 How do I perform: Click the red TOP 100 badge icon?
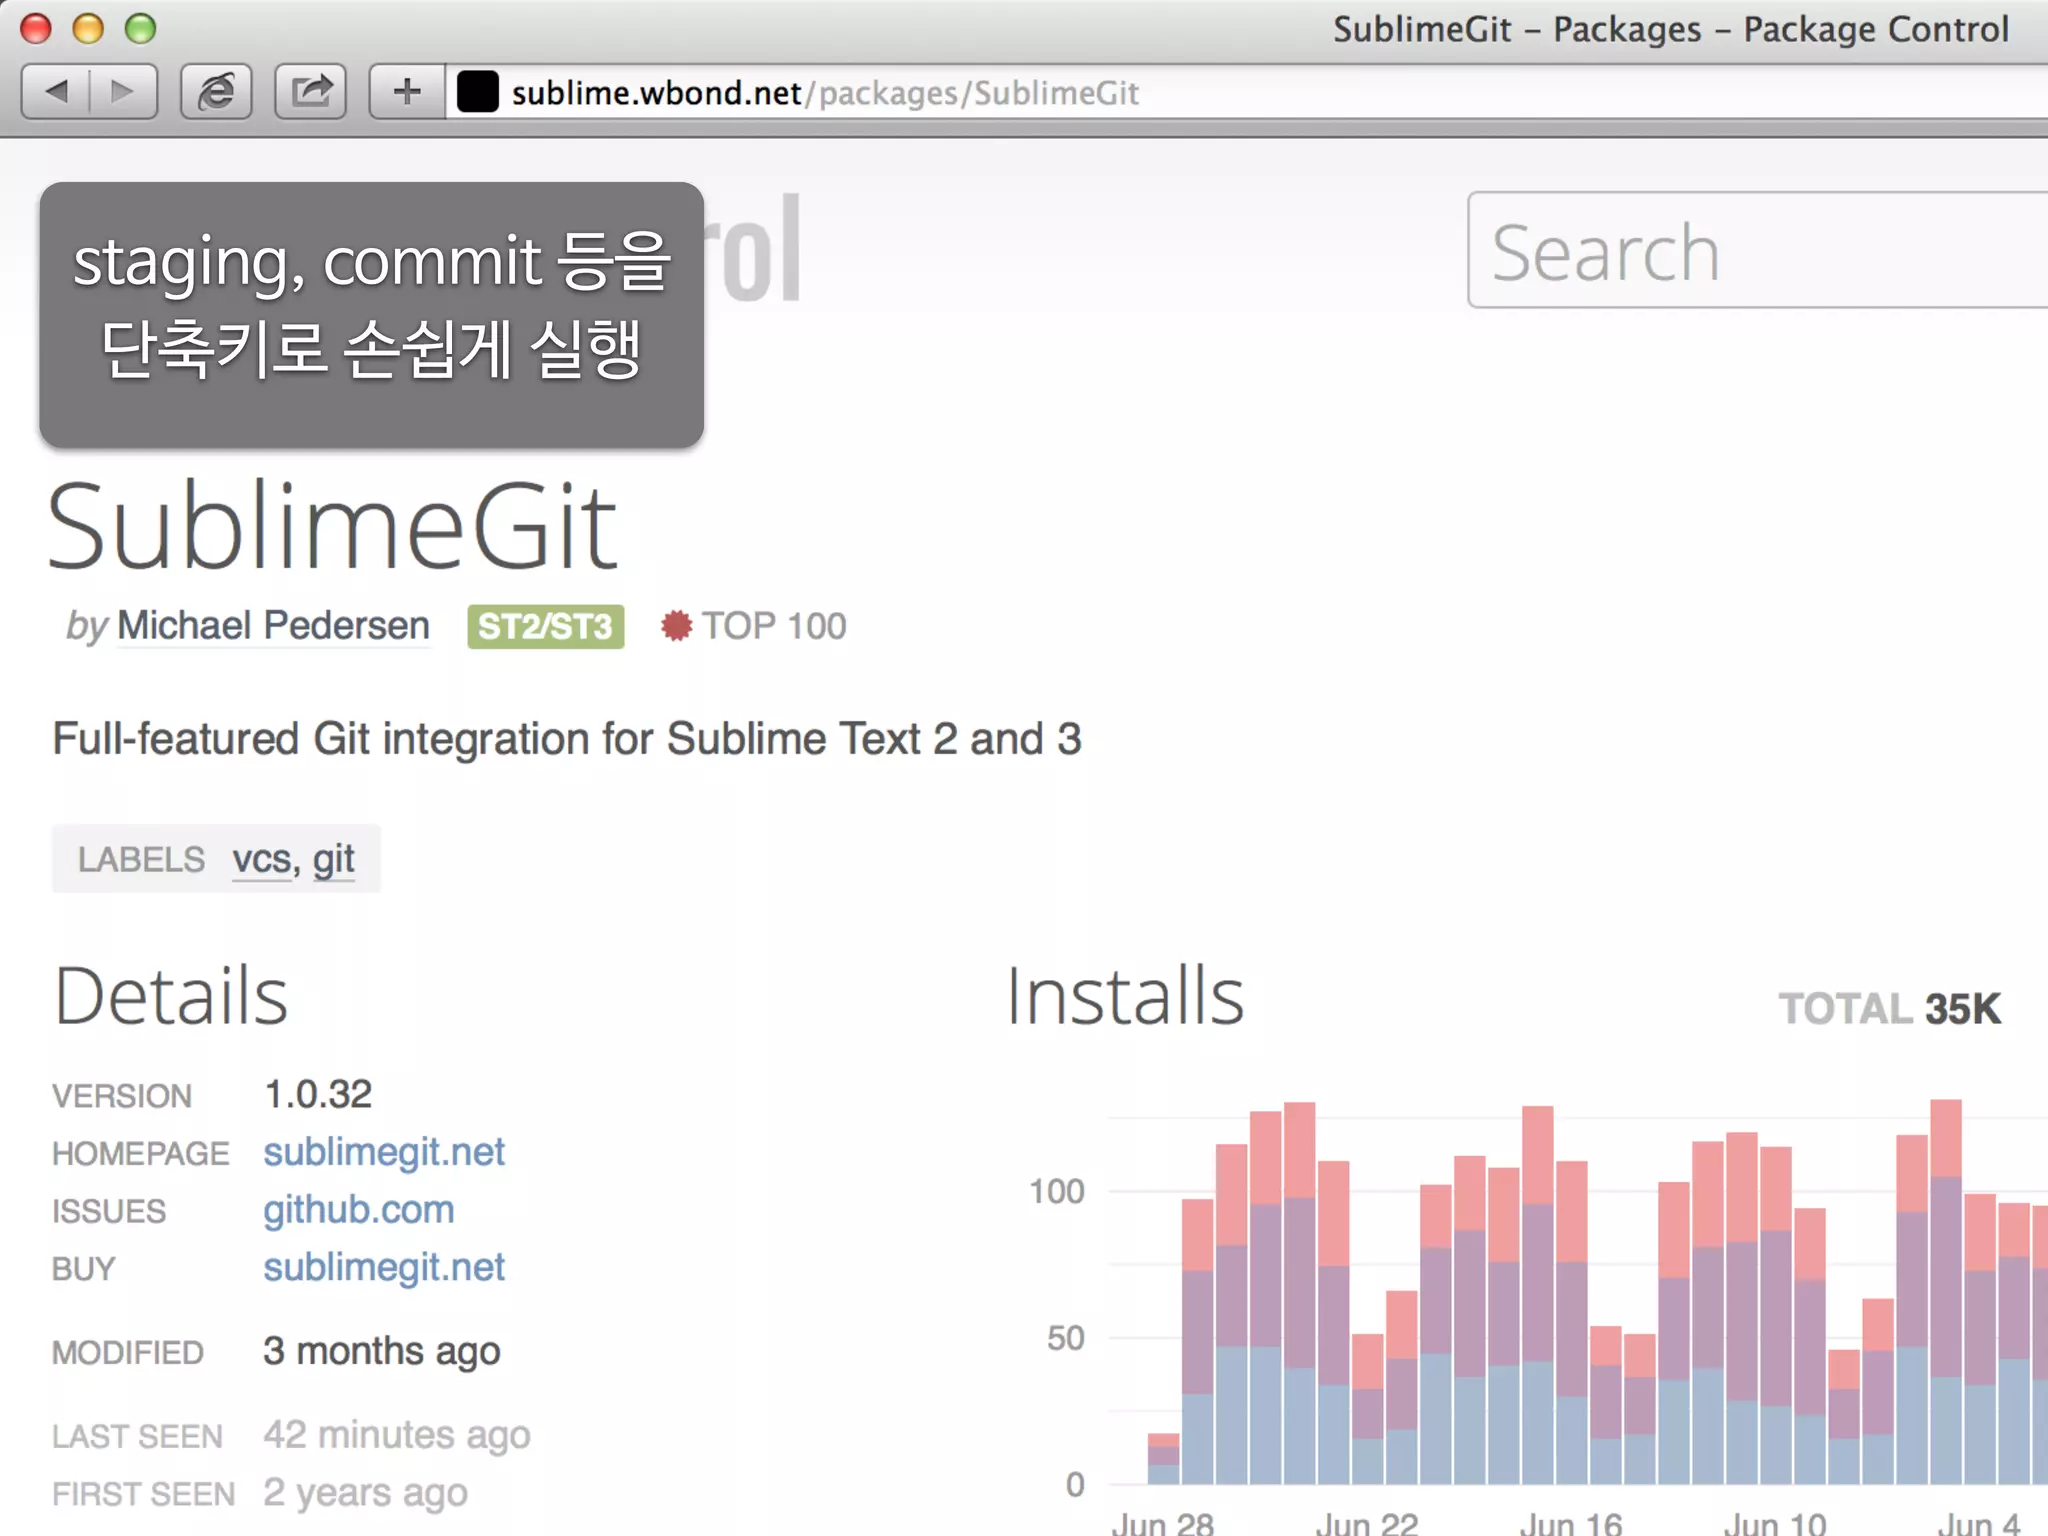click(x=676, y=626)
